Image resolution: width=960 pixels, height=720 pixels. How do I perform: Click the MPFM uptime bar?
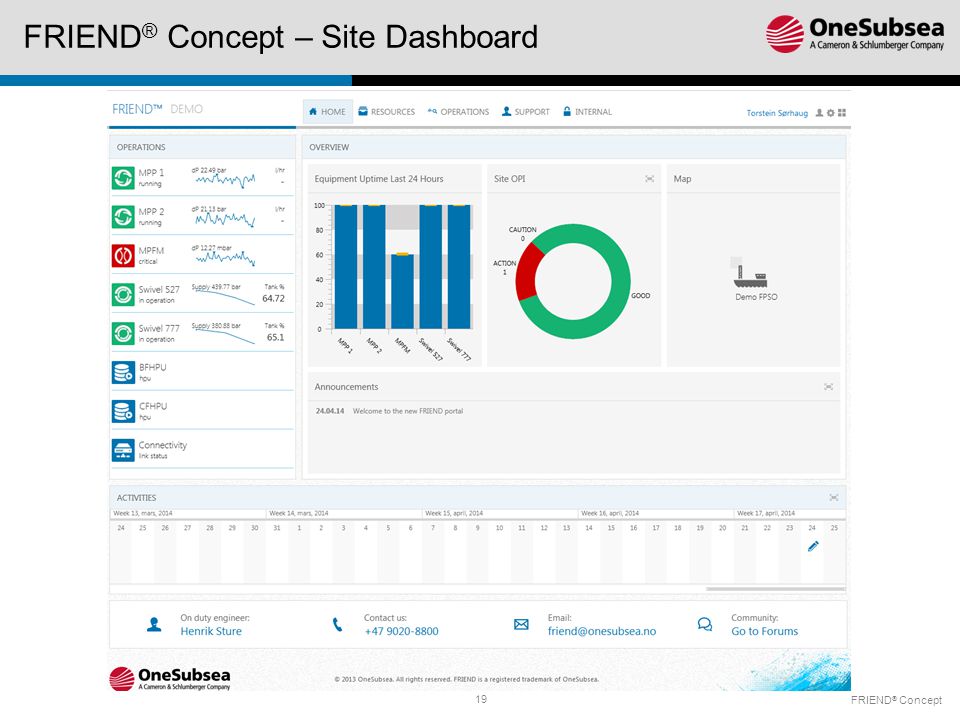click(402, 291)
